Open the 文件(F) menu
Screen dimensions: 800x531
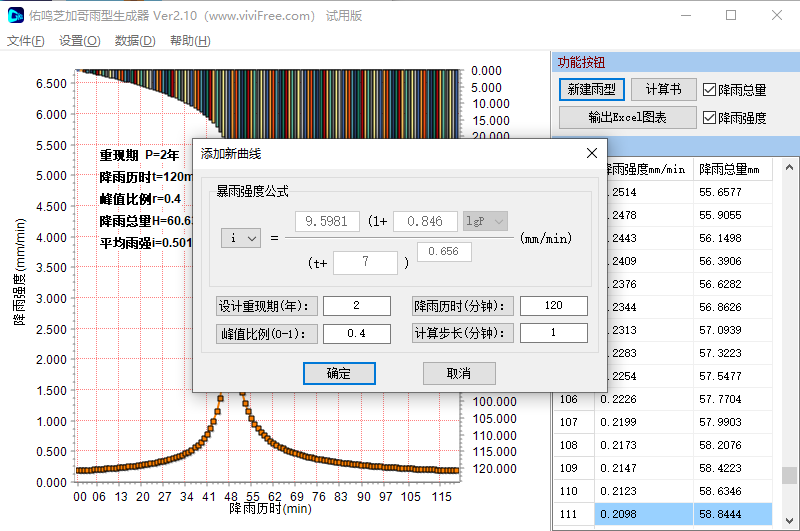26,41
